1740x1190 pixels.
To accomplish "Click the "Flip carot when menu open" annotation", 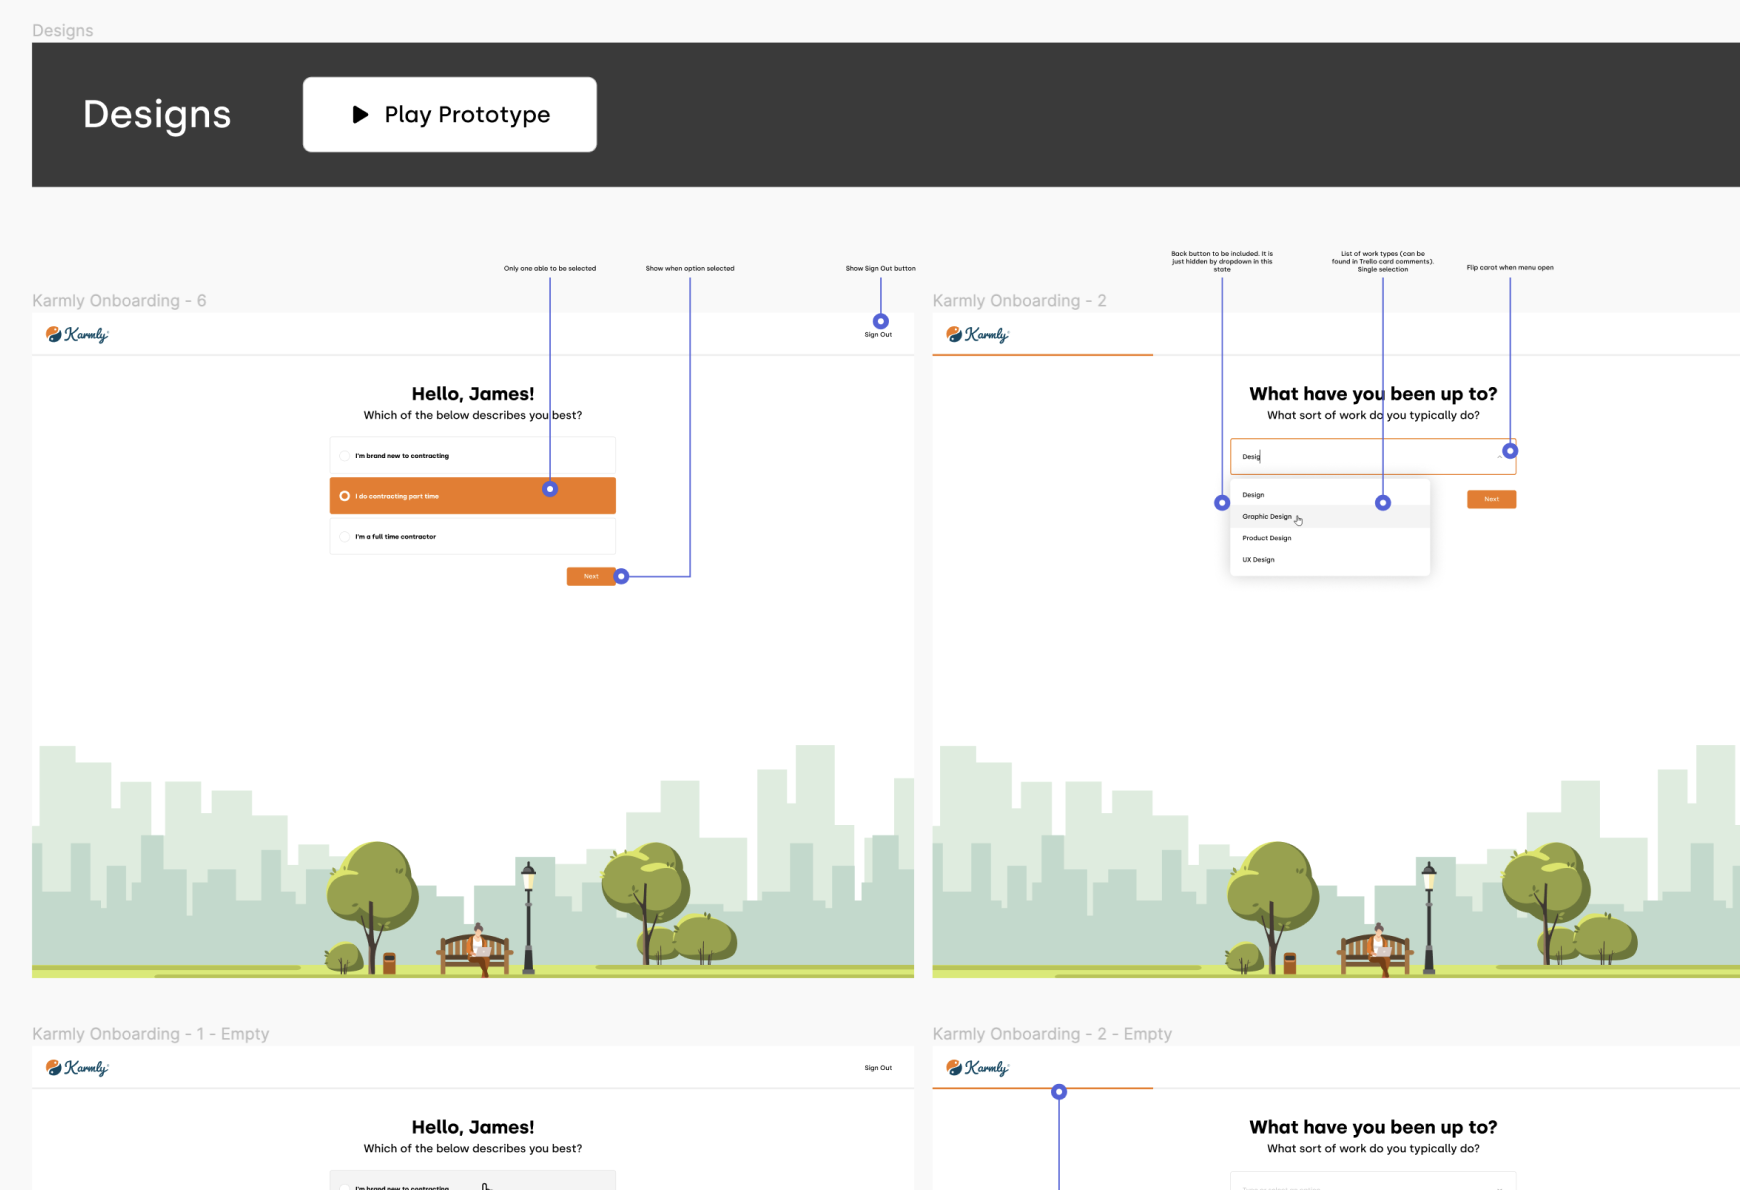I will pyautogui.click(x=1510, y=267).
